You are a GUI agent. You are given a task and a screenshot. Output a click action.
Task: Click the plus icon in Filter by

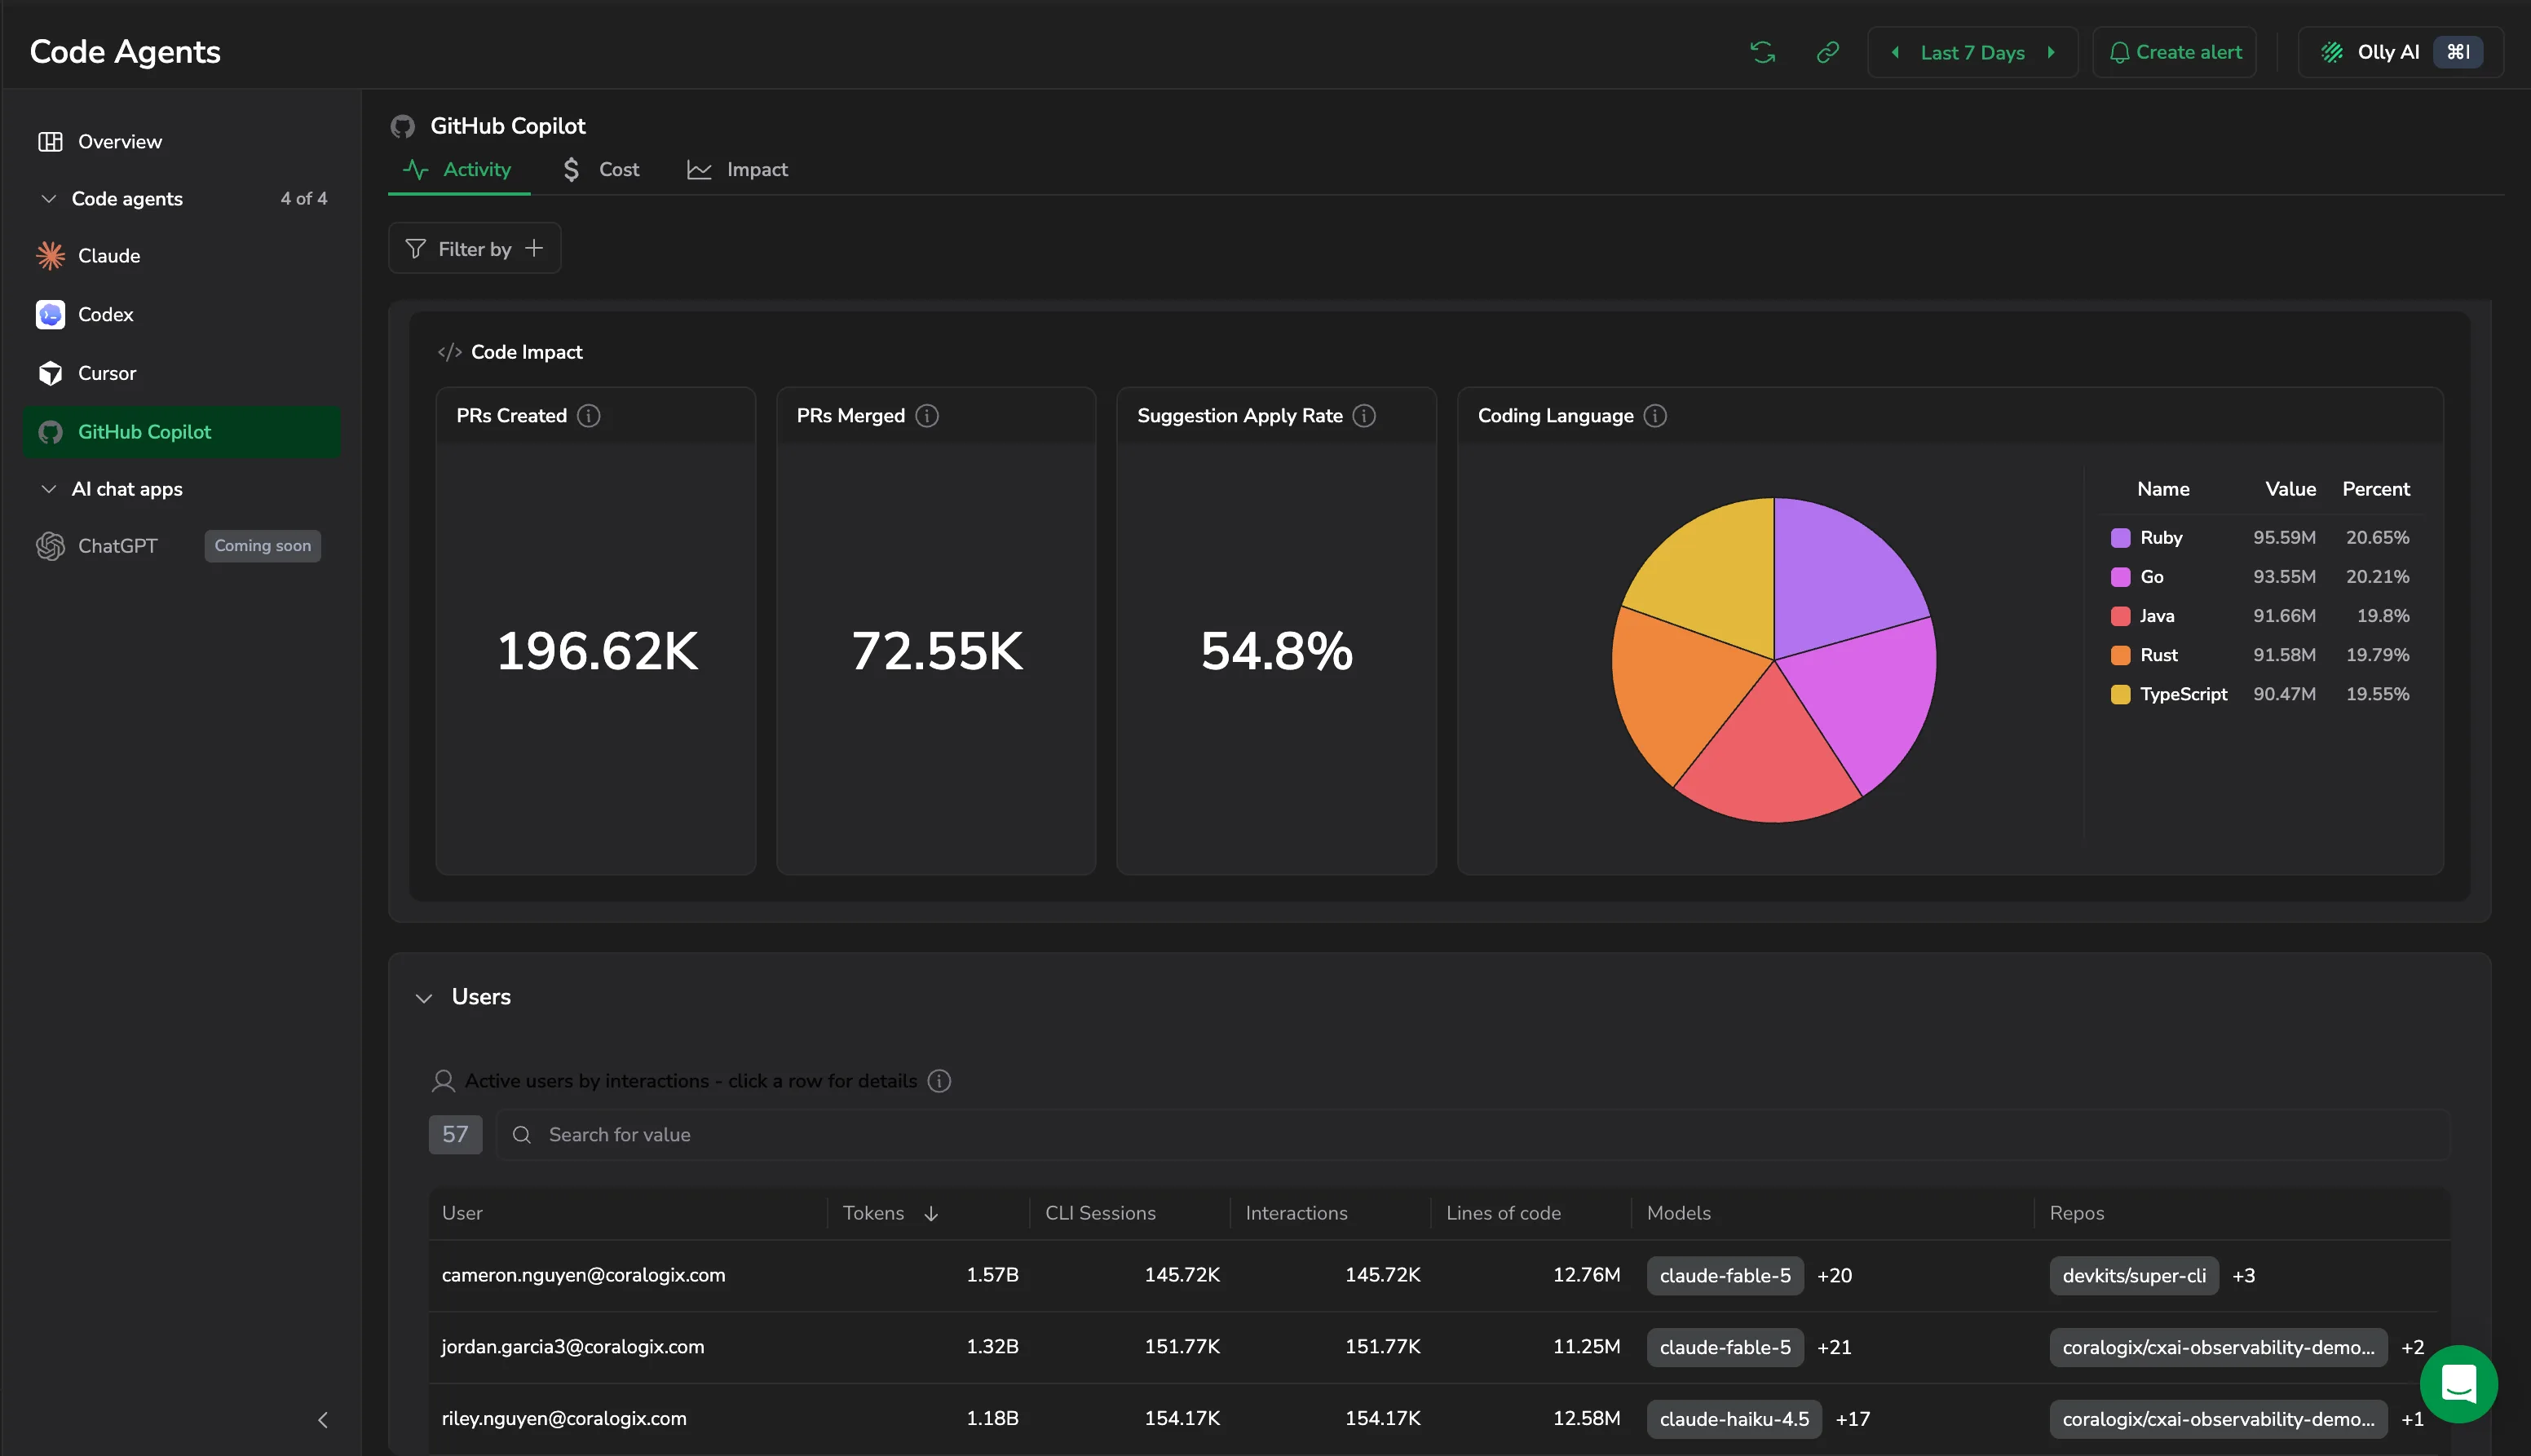[x=534, y=248]
